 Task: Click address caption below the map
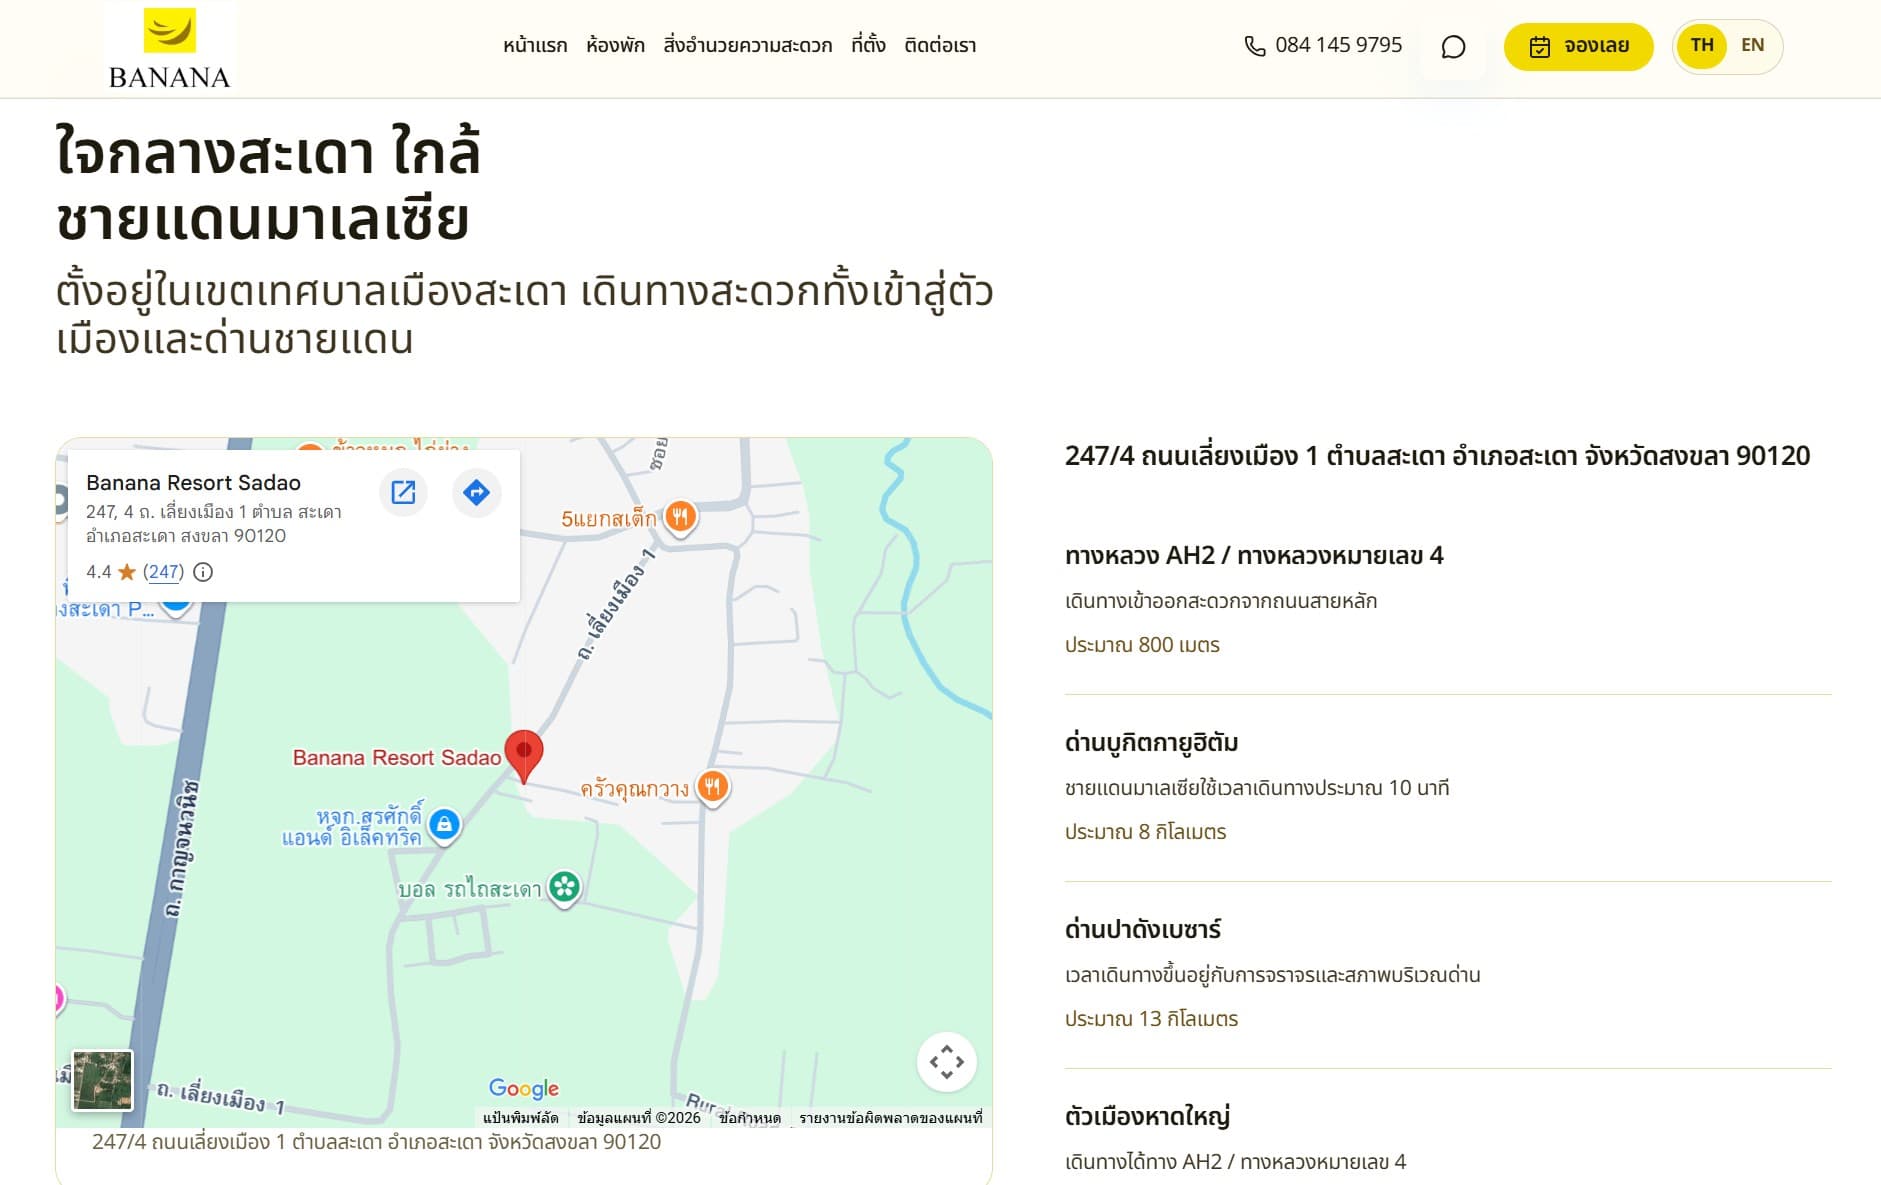pyautogui.click(x=376, y=1142)
